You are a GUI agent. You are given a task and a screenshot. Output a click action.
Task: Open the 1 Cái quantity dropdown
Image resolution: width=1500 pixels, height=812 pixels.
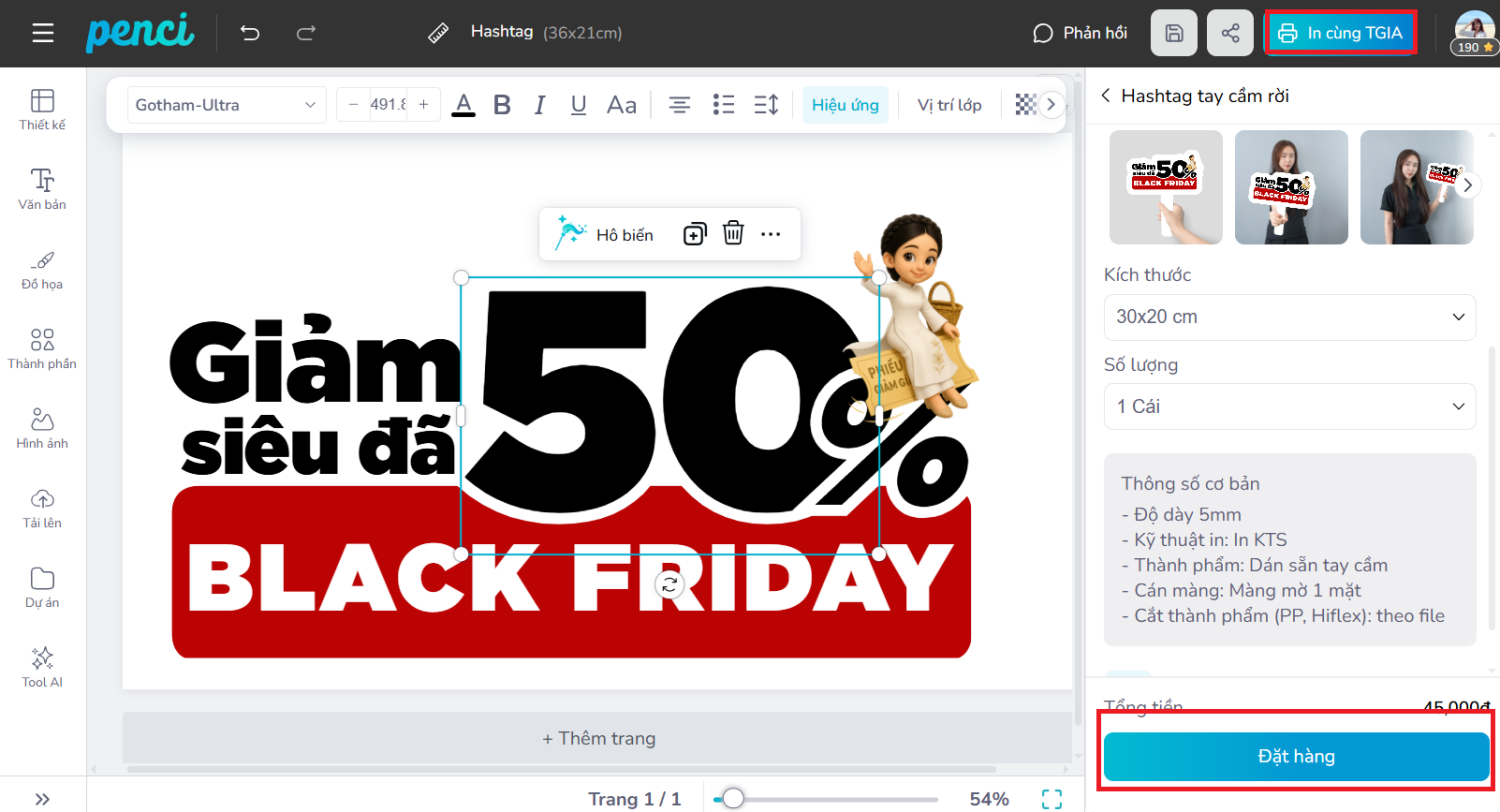pyautogui.click(x=1289, y=407)
